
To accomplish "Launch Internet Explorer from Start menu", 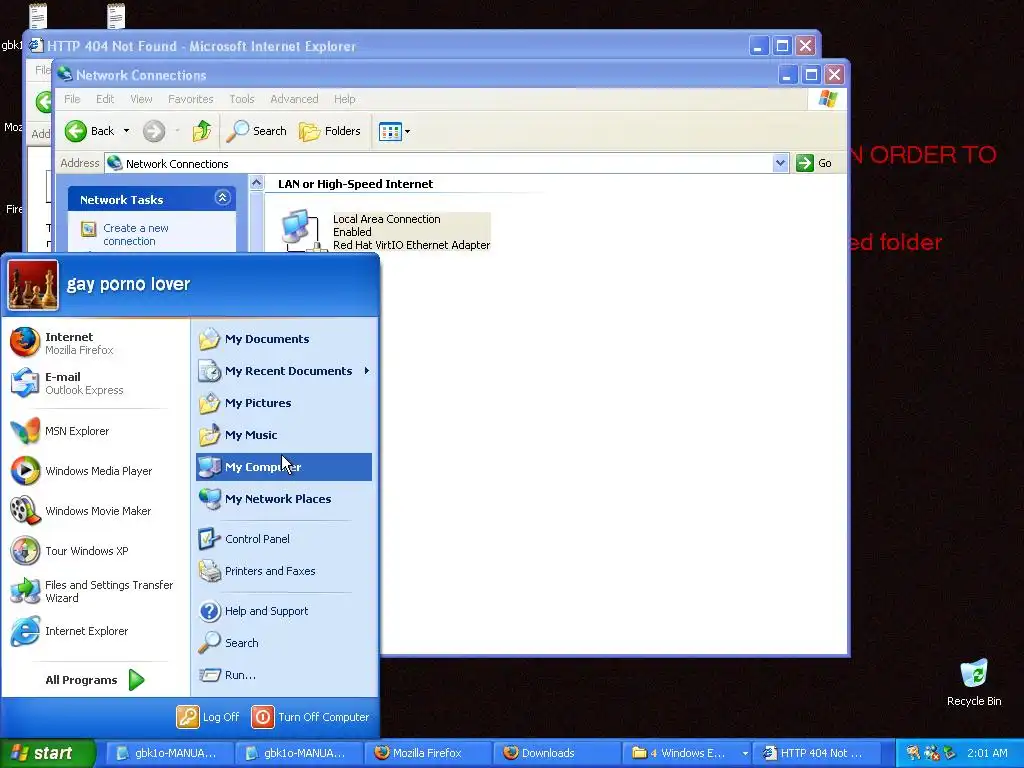I will (70, 631).
